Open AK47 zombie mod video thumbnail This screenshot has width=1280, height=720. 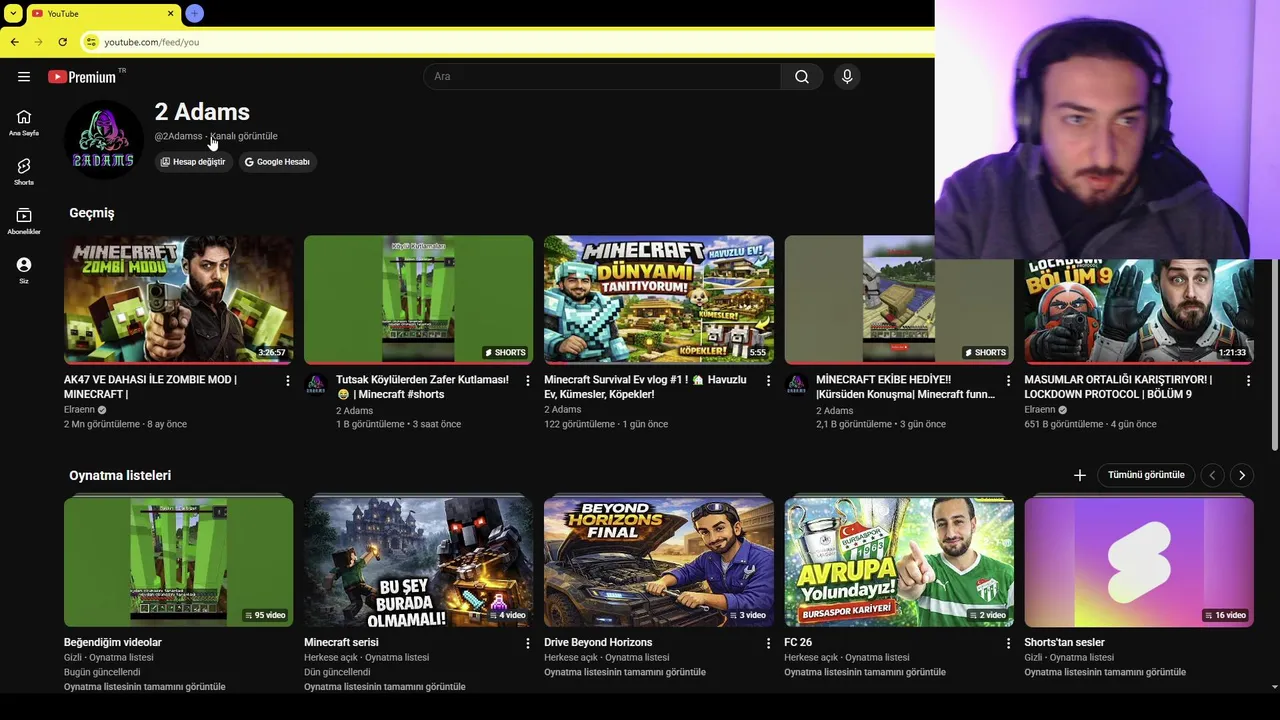click(x=179, y=299)
